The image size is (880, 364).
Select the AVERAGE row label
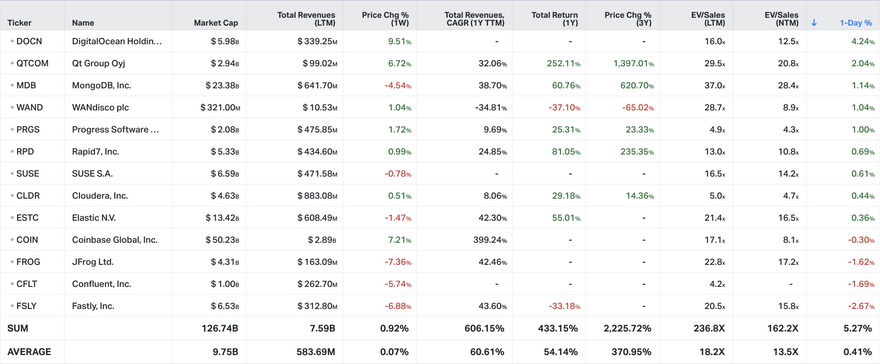pyautogui.click(x=29, y=352)
